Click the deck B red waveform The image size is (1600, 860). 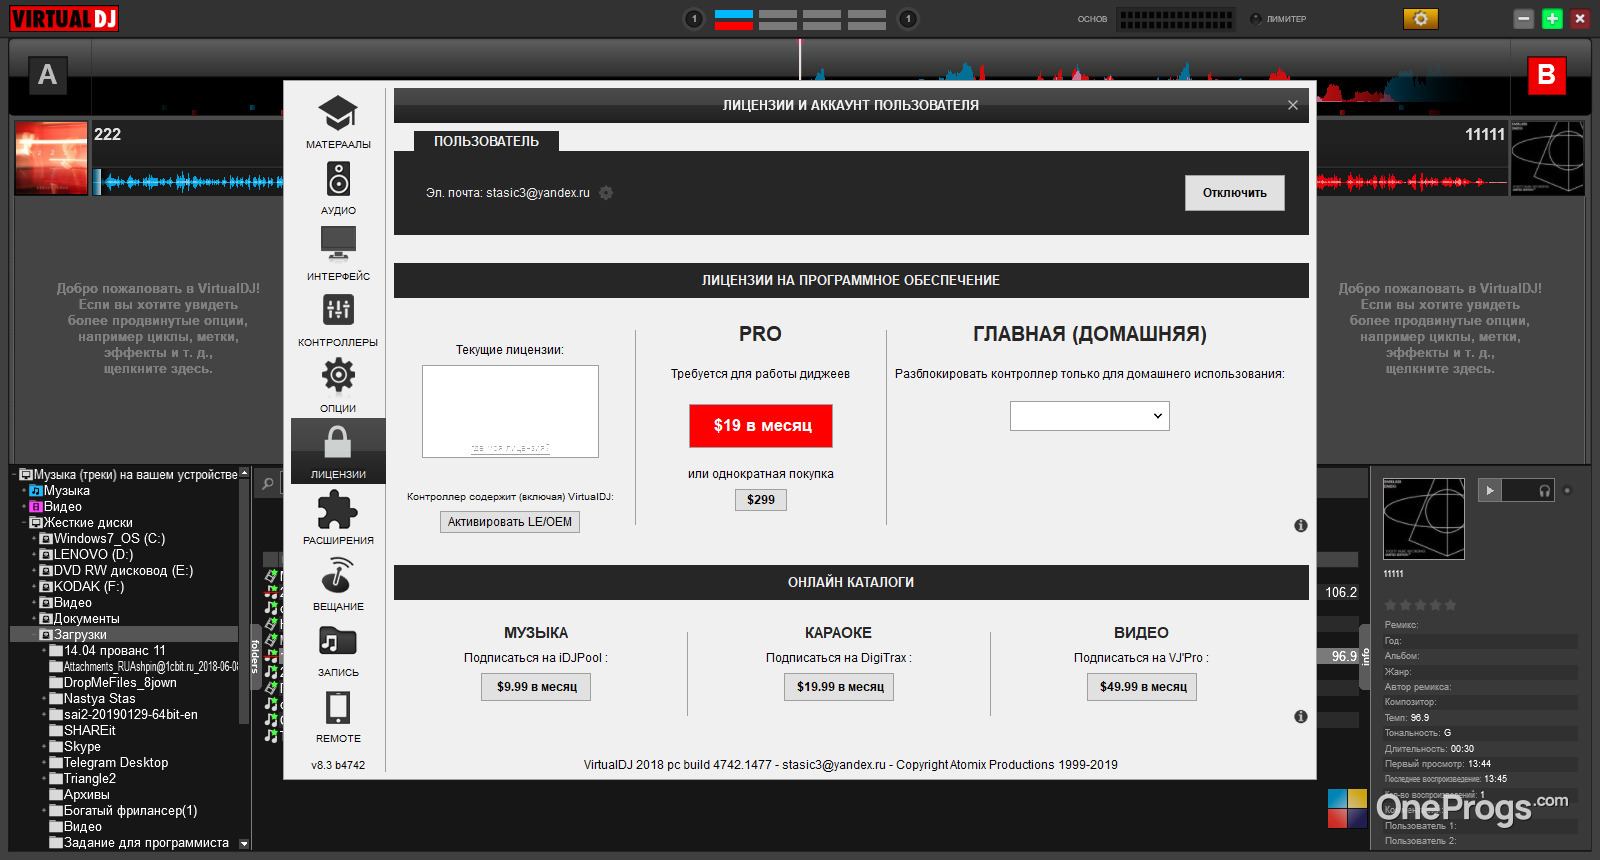[1412, 182]
